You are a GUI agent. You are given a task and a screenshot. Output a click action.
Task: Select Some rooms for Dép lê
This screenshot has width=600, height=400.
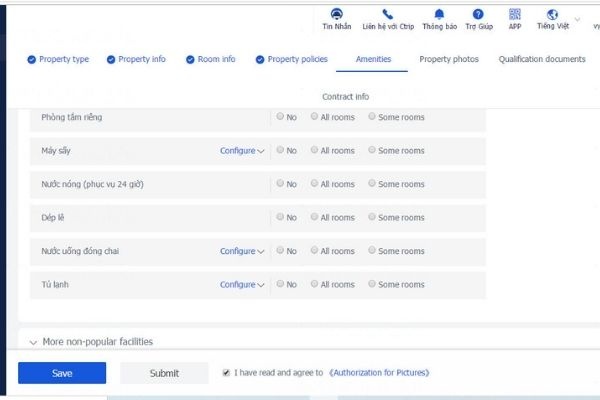372,217
